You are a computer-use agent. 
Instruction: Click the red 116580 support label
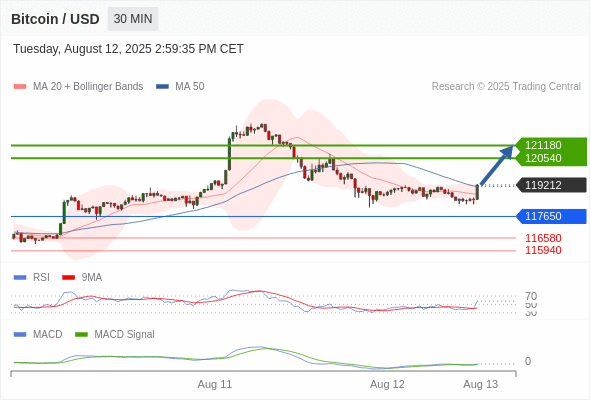(543, 238)
